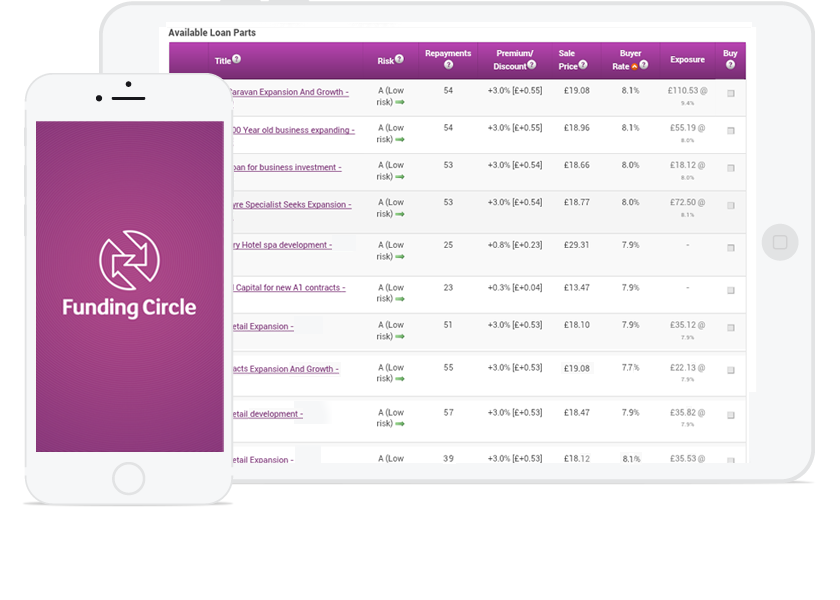Click green risk arrow in retail development row

[x=400, y=424]
